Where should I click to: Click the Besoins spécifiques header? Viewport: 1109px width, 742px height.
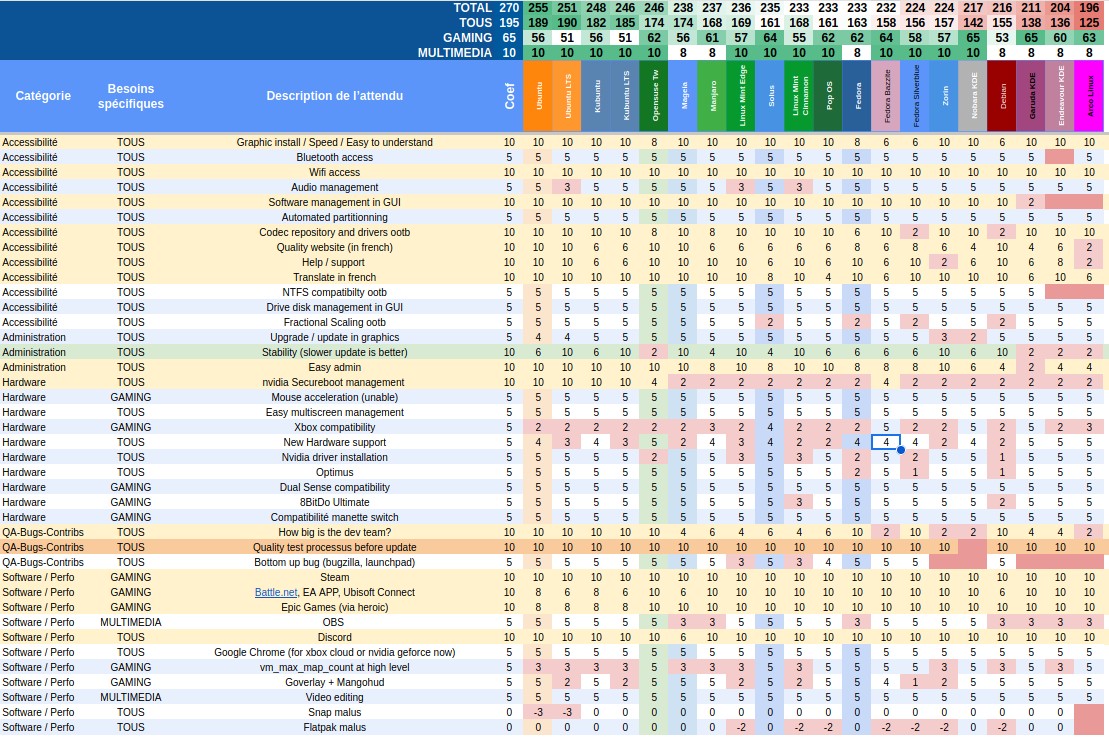pos(130,96)
